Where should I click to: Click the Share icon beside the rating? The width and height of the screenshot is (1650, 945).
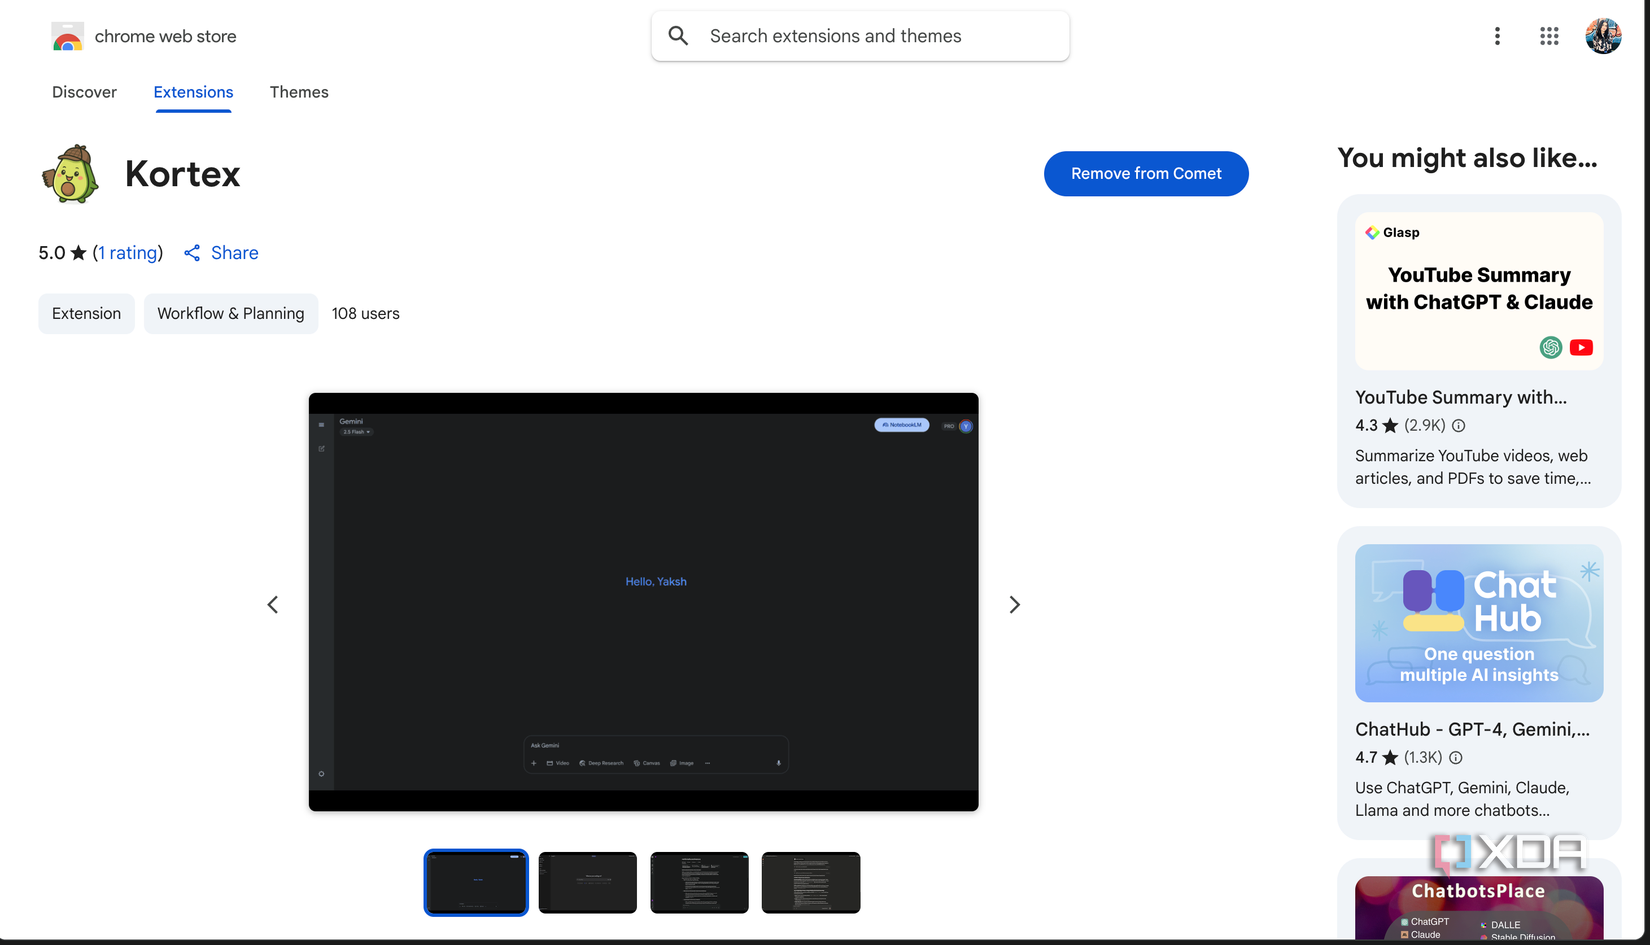coord(192,253)
